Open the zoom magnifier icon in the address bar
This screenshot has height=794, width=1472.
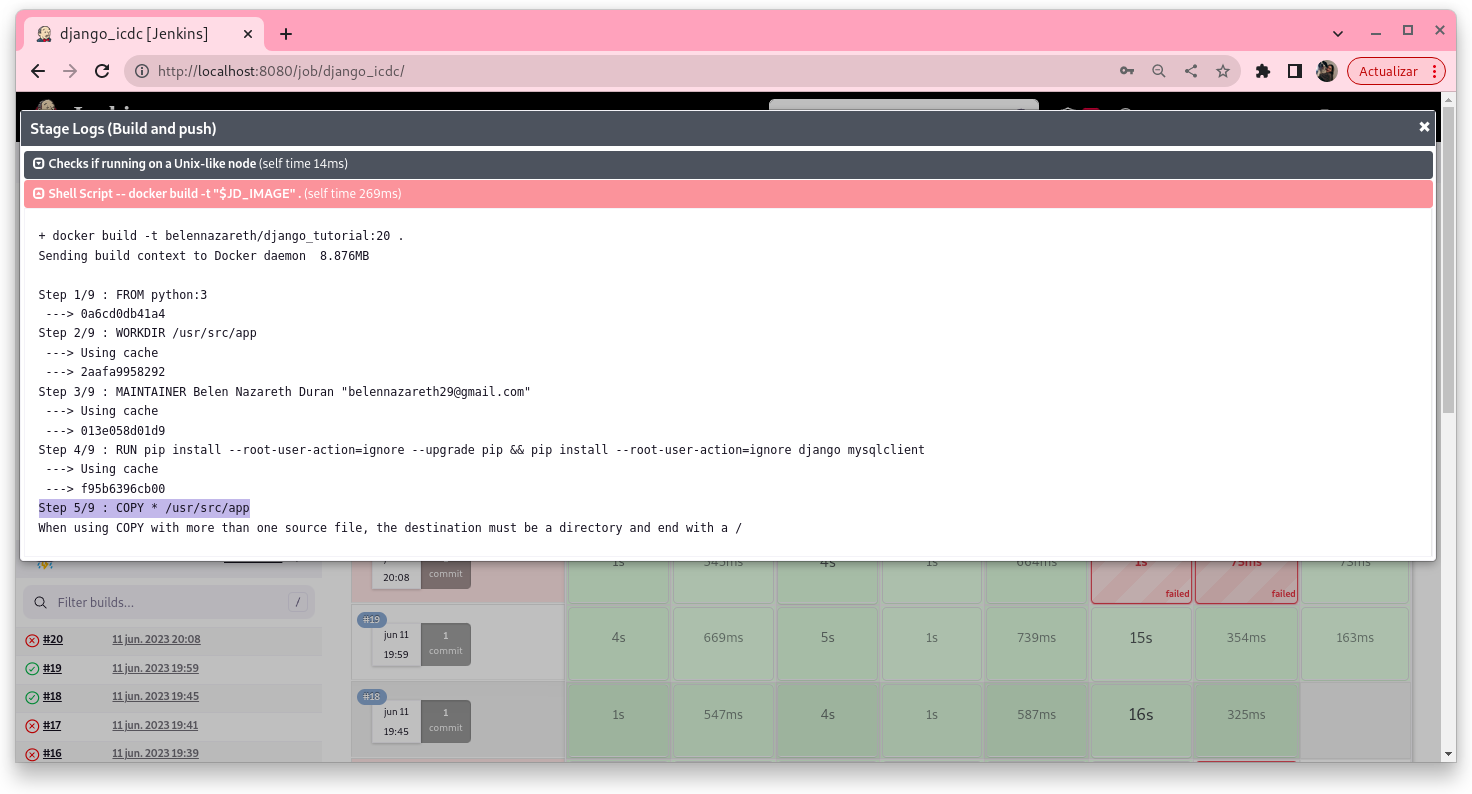(1158, 71)
